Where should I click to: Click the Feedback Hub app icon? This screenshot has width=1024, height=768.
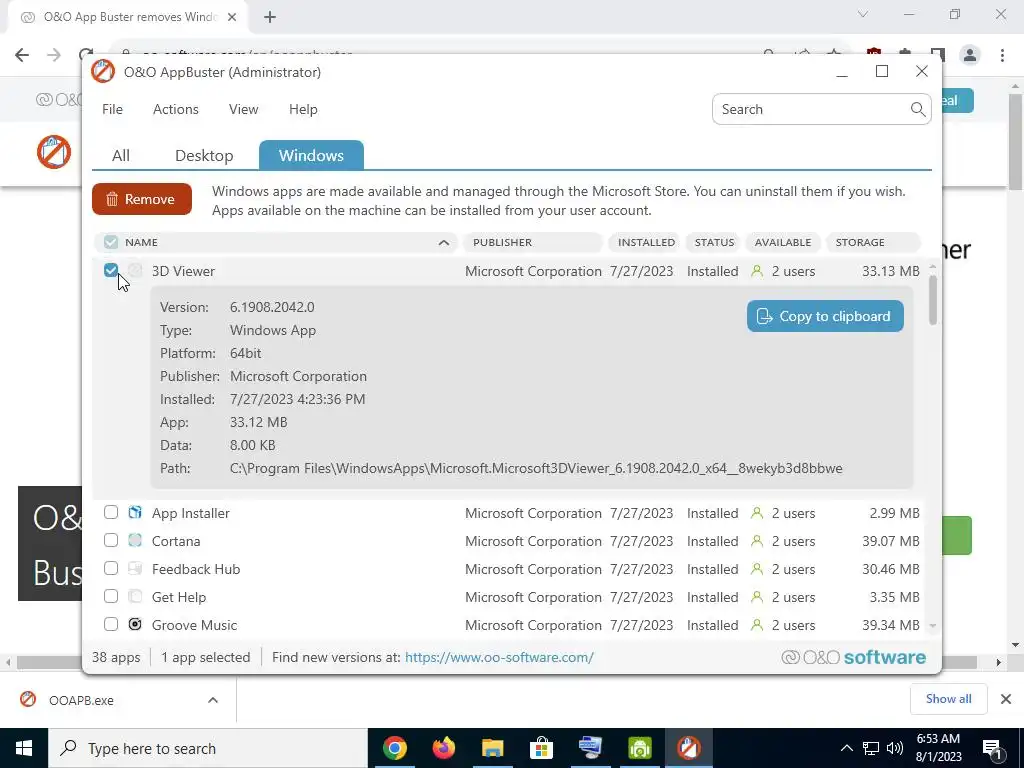coord(135,569)
